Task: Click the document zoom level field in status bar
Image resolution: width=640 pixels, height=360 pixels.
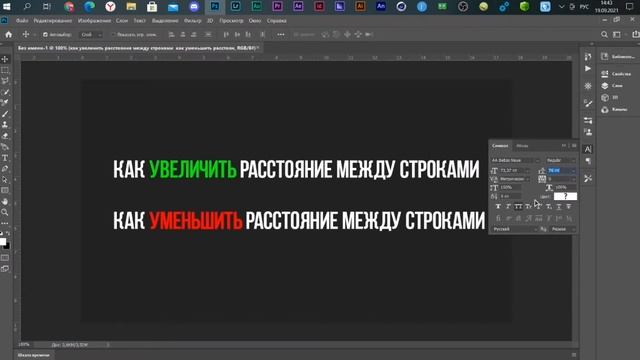Action: click(x=24, y=345)
